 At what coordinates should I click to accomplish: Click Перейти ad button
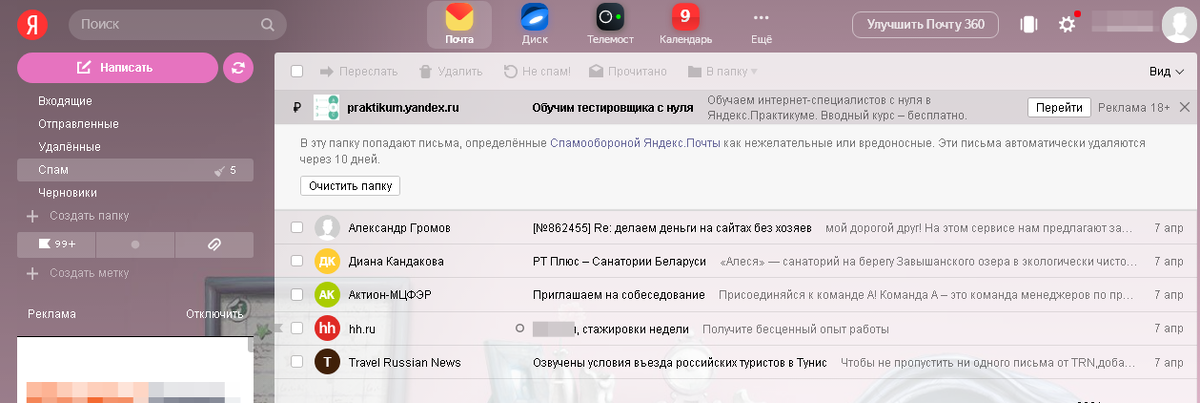point(1059,107)
